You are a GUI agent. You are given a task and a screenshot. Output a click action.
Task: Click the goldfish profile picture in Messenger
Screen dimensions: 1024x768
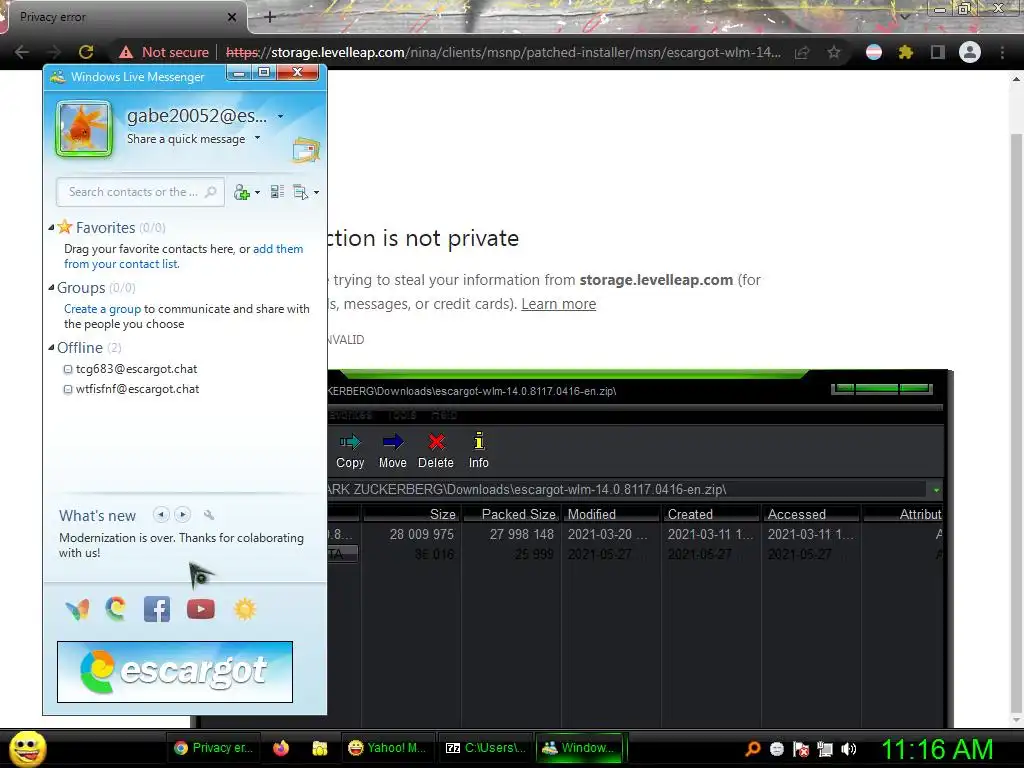pyautogui.click(x=84, y=128)
